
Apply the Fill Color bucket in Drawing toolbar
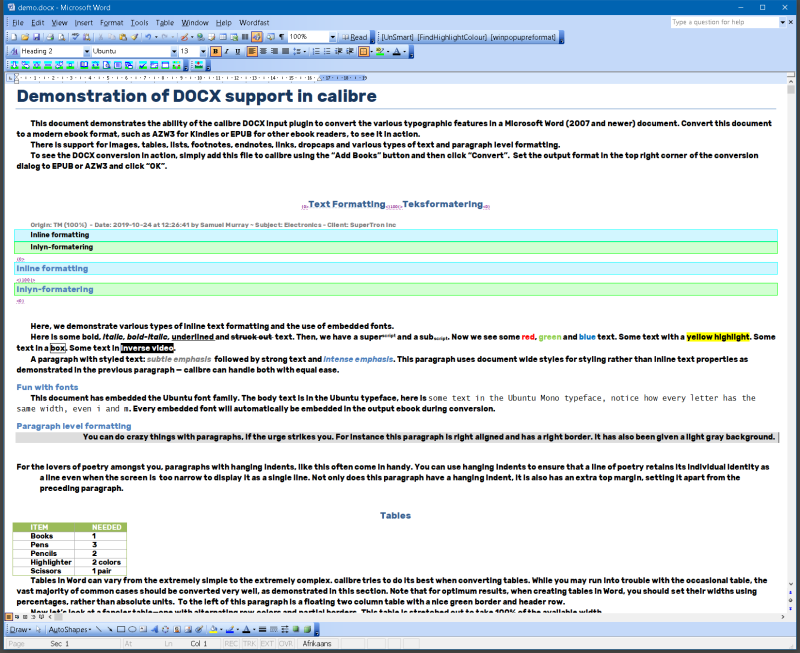(x=213, y=630)
